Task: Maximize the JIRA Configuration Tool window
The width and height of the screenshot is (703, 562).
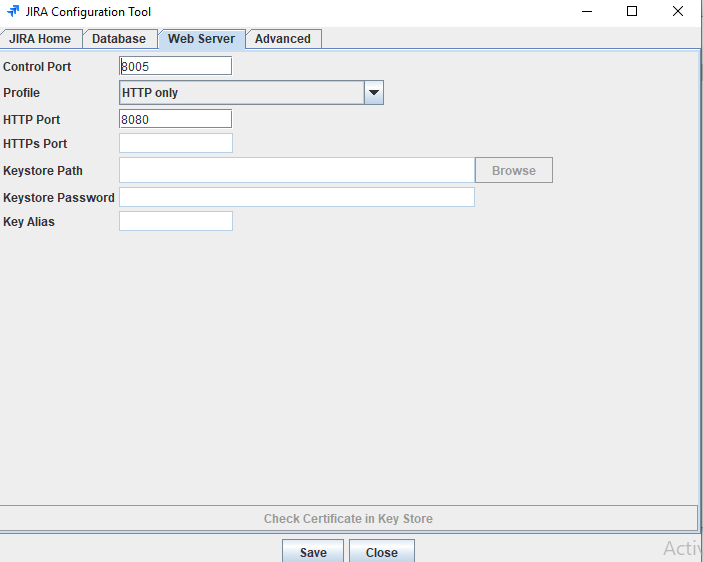Action: (x=632, y=11)
